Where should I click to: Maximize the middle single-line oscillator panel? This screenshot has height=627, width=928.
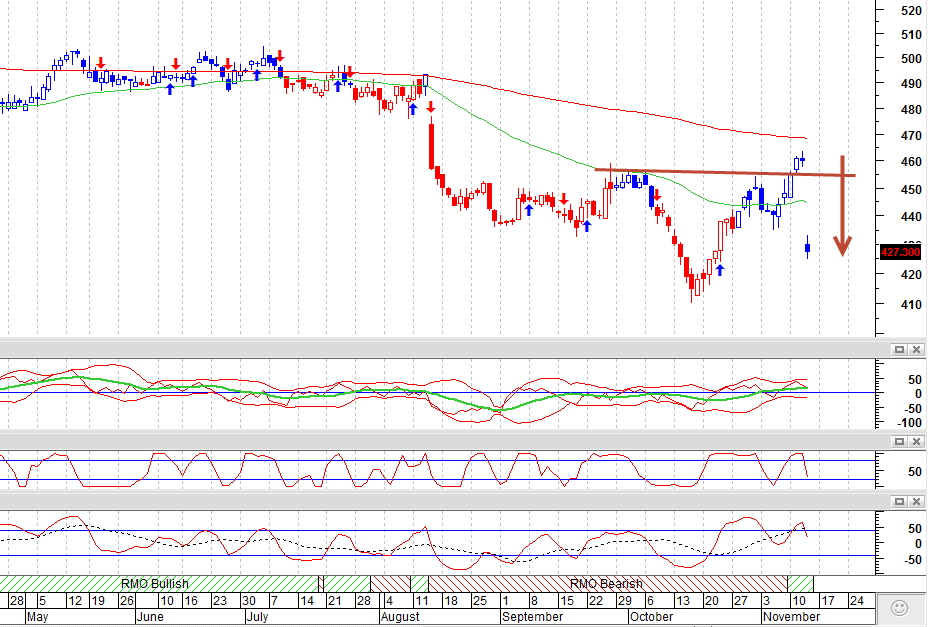899,441
